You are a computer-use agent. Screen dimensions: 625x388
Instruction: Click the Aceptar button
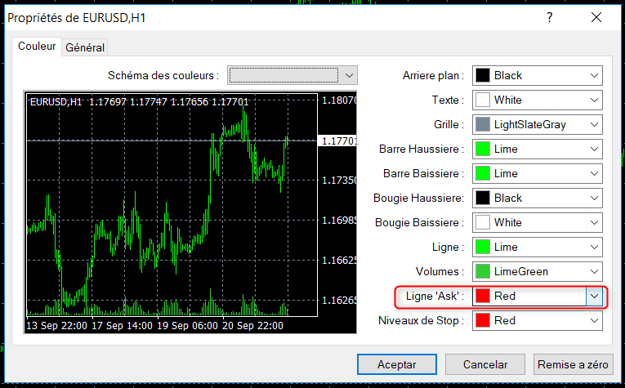click(x=397, y=364)
